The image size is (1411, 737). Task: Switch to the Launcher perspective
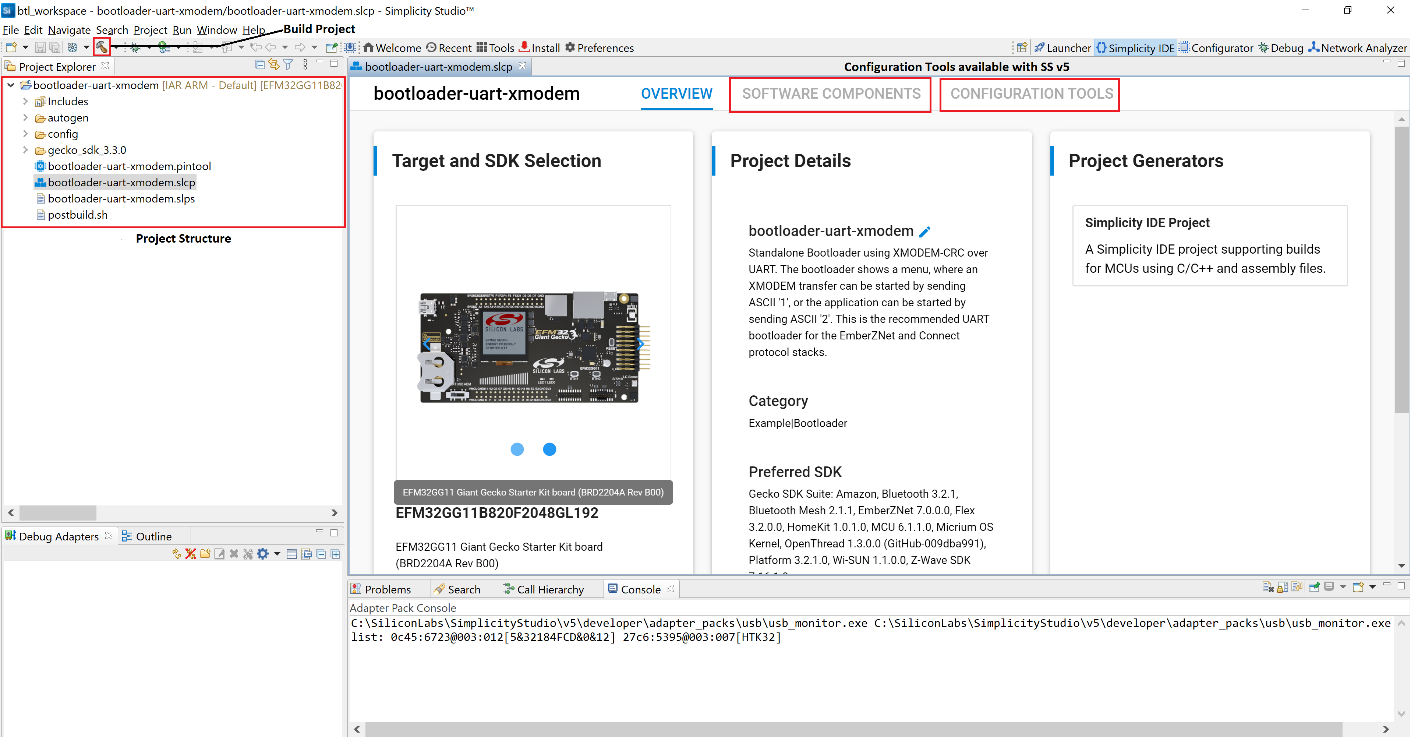1062,48
